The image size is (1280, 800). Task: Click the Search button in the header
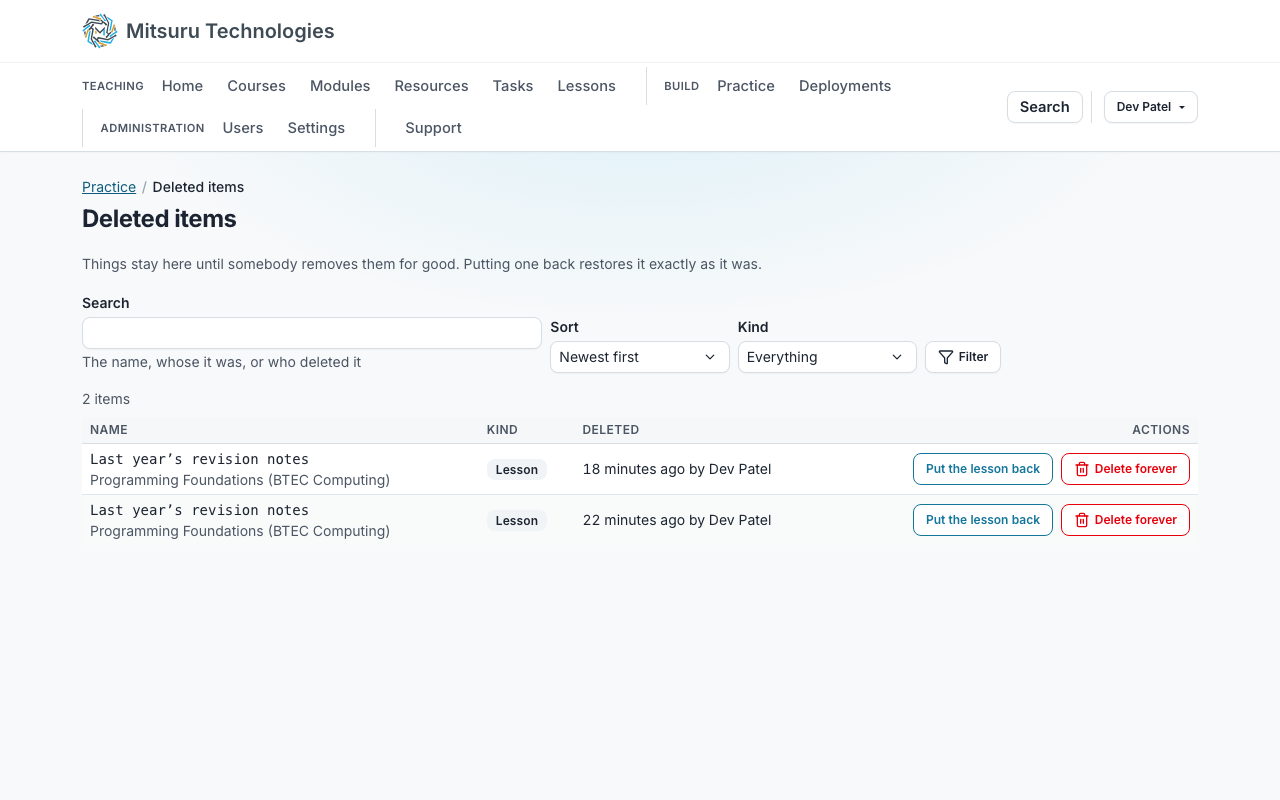coord(1045,107)
